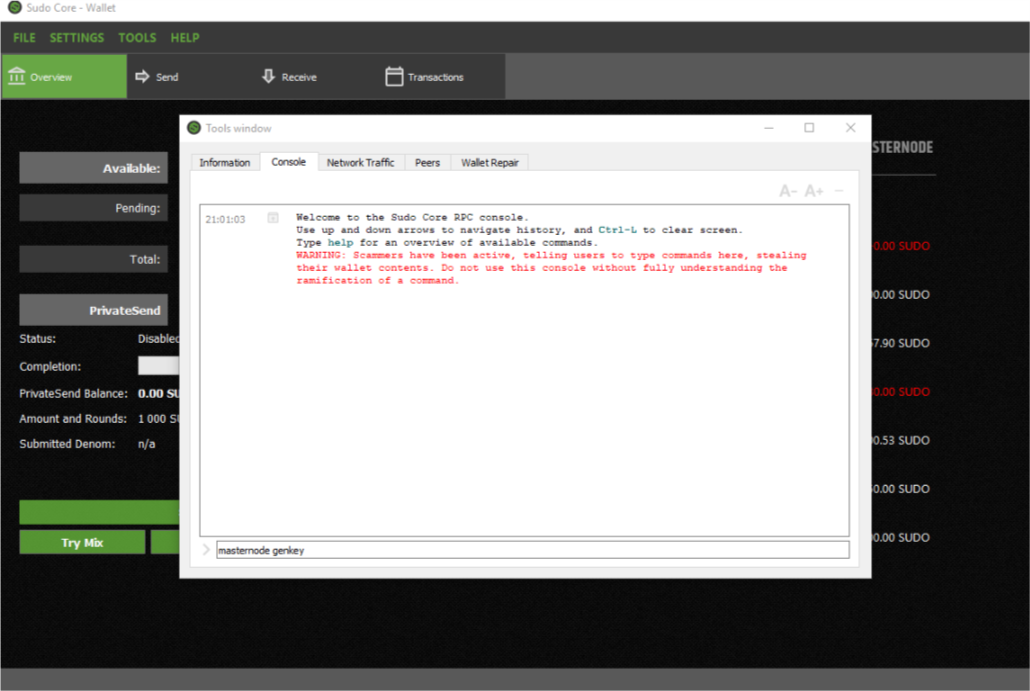1030x691 pixels.
Task: Click the PrivateSend section header
Action: (x=94, y=310)
